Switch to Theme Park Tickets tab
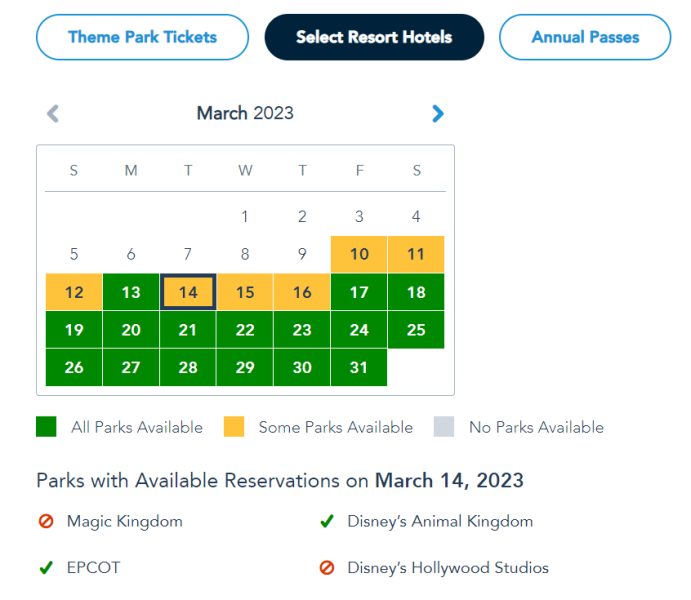This screenshot has width=691, height=600. pos(142,38)
